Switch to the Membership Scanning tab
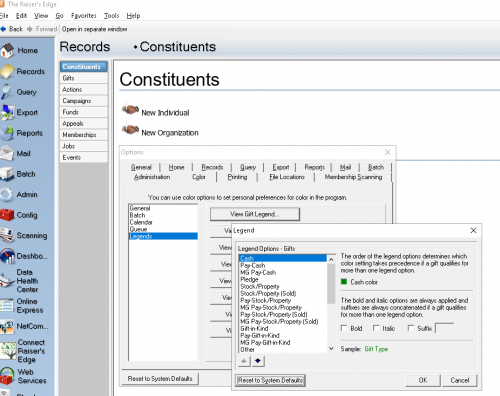500x396 pixels. click(353, 177)
